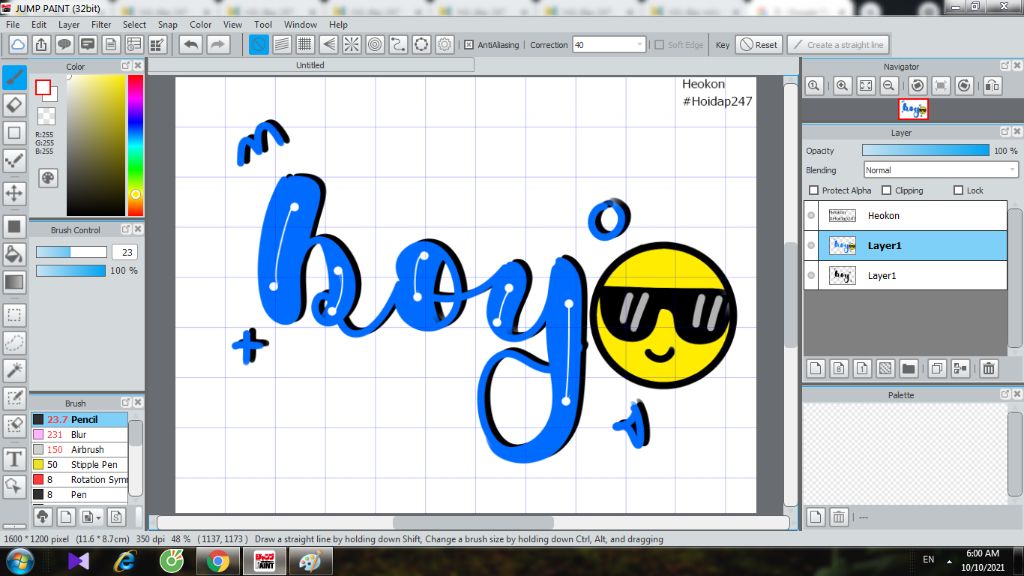Open the Snap menu
1024x576 pixels.
(x=168, y=24)
